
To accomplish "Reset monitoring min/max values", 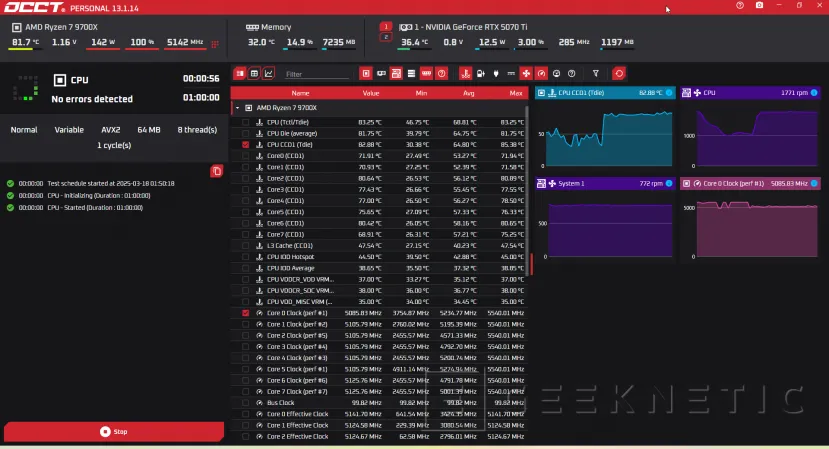I will (x=619, y=74).
